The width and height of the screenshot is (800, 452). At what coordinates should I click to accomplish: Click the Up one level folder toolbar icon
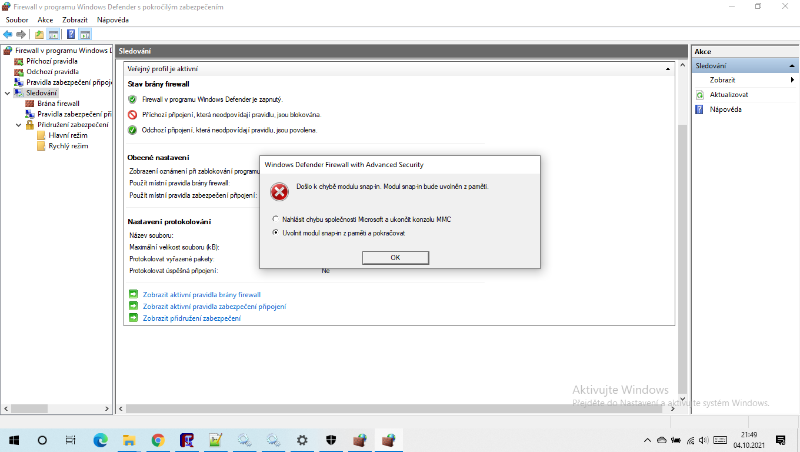coord(39,34)
